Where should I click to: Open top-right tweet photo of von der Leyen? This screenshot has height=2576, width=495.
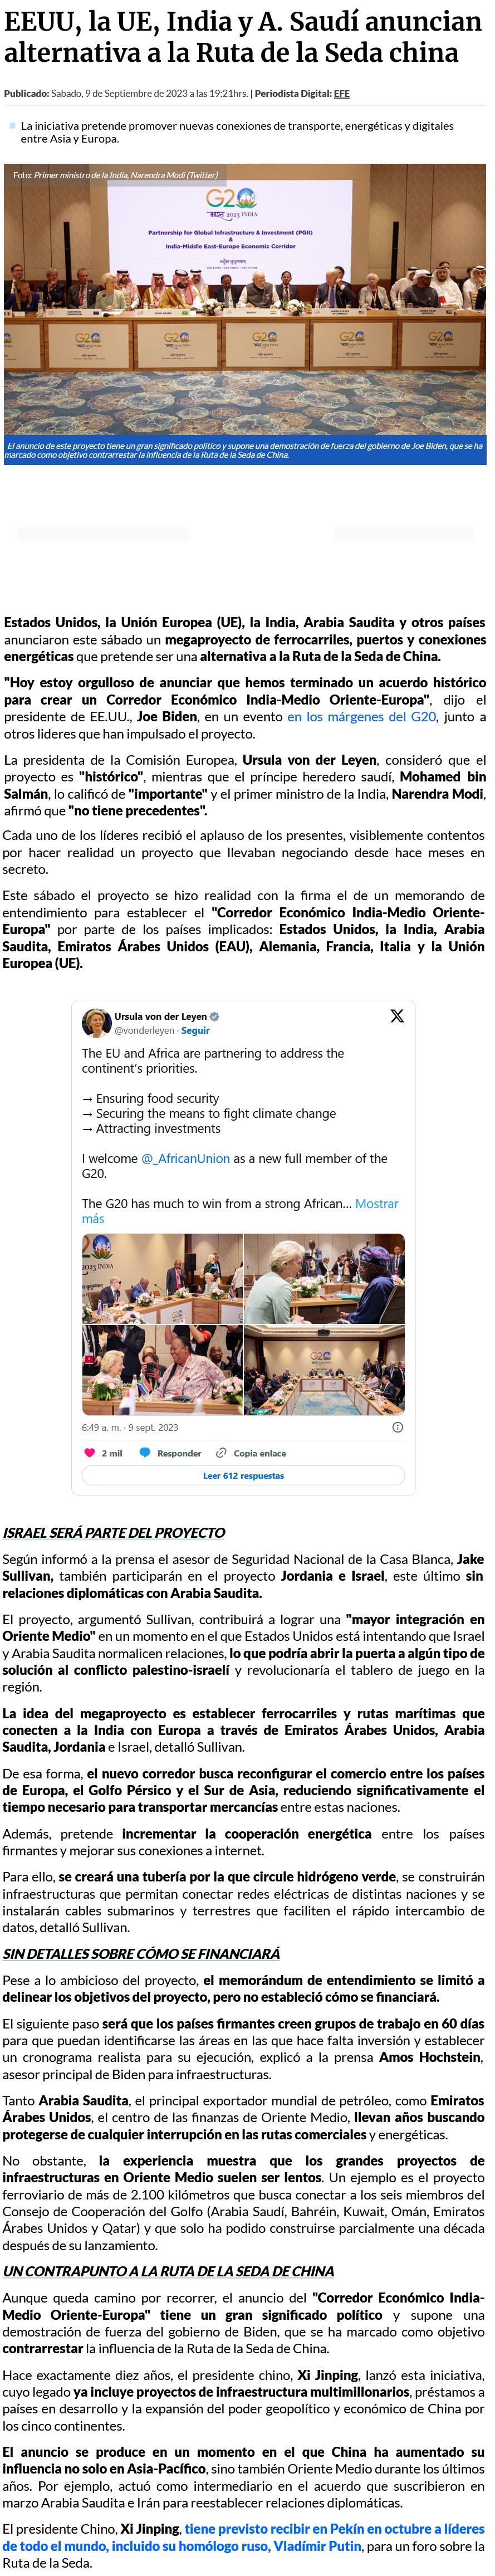(325, 1278)
